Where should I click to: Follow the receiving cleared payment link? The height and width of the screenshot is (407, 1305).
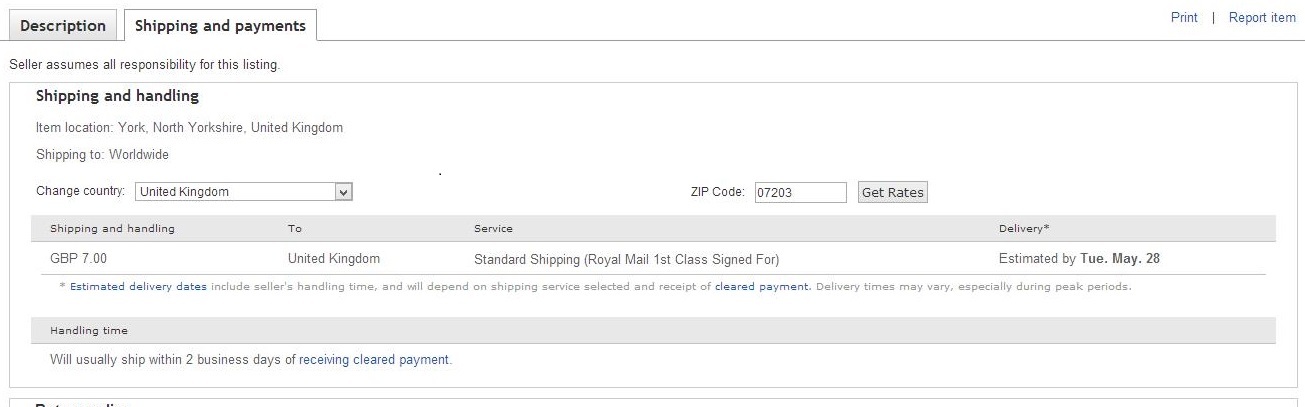375,360
